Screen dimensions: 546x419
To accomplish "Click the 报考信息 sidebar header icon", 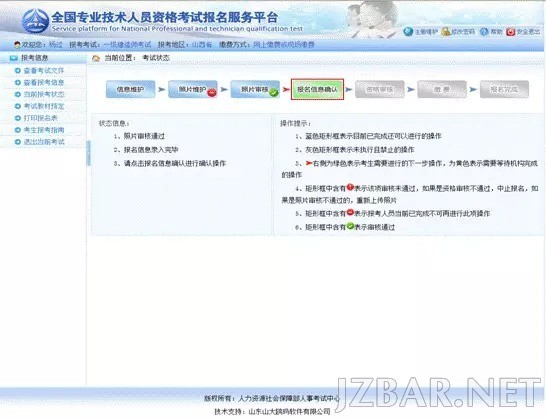I will [x=14, y=58].
